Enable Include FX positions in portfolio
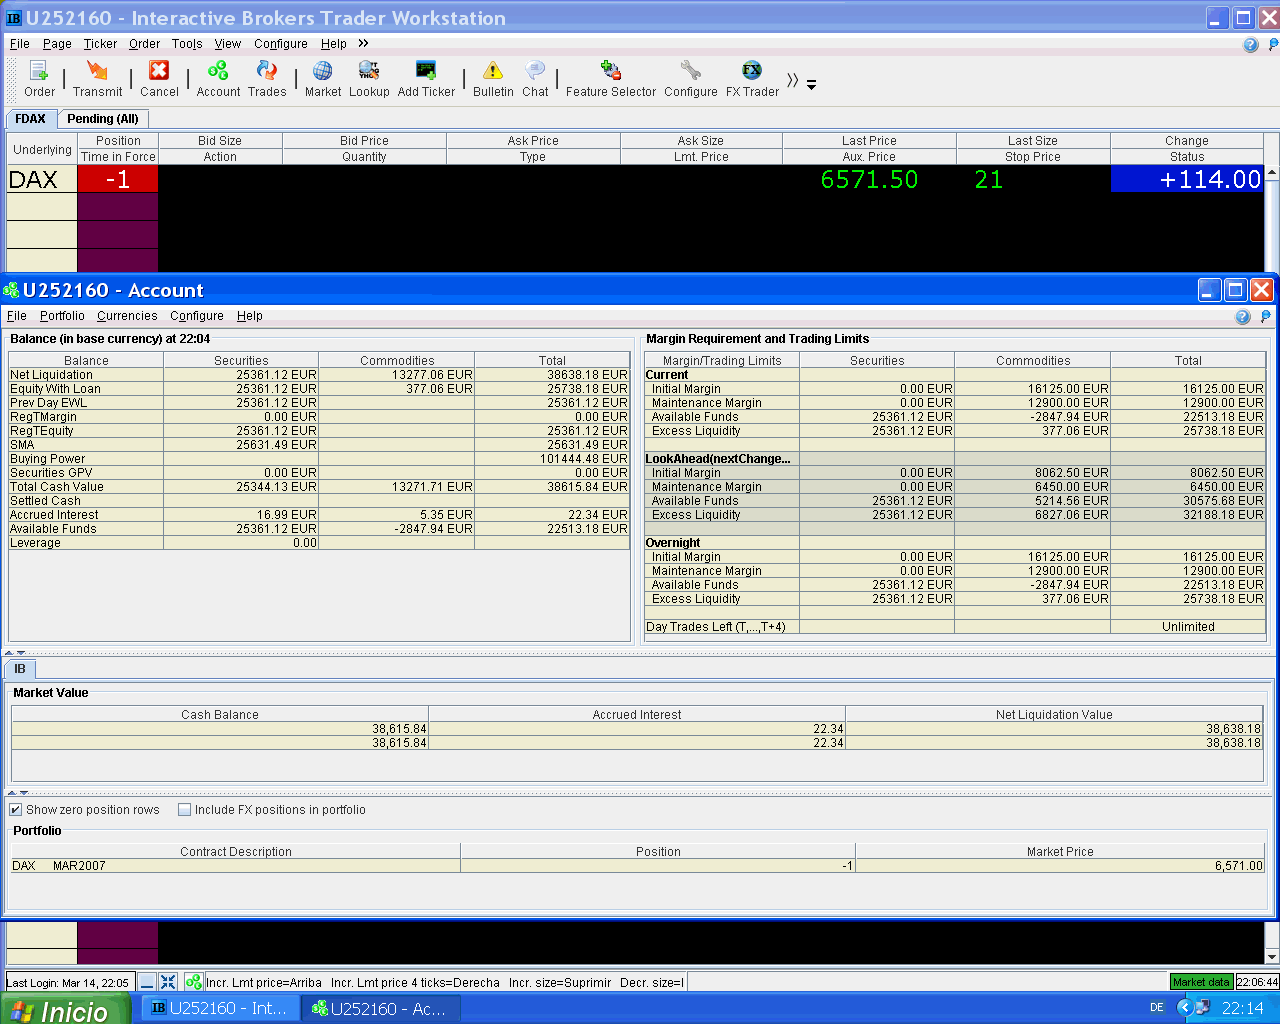 click(x=185, y=810)
